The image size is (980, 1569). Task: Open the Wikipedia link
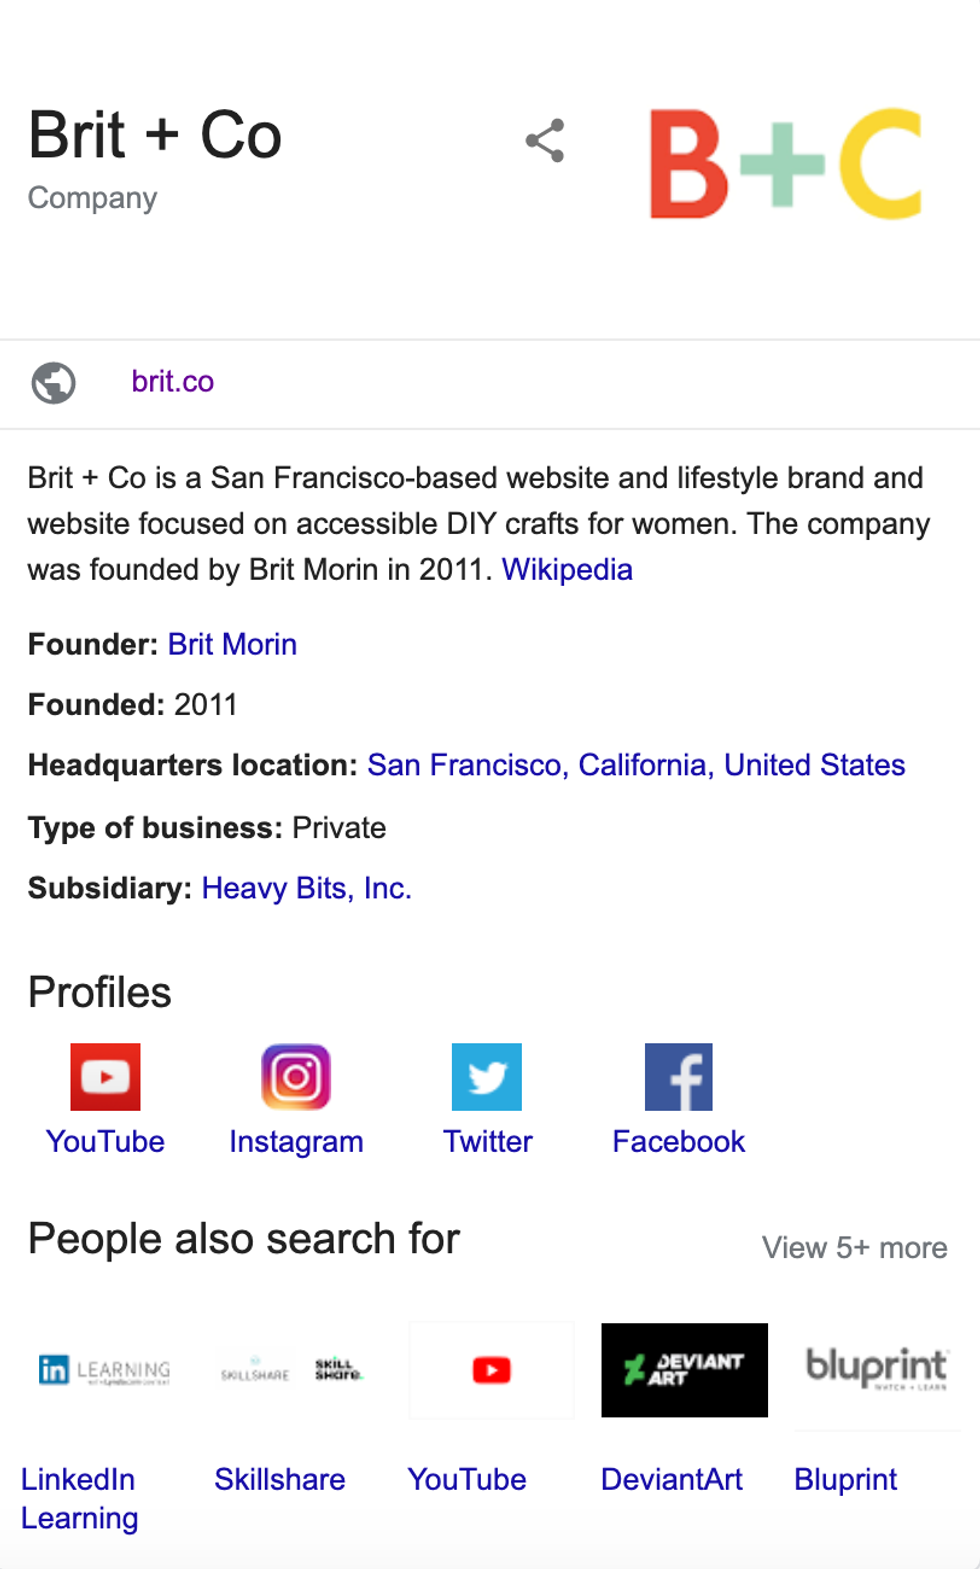pyautogui.click(x=567, y=570)
